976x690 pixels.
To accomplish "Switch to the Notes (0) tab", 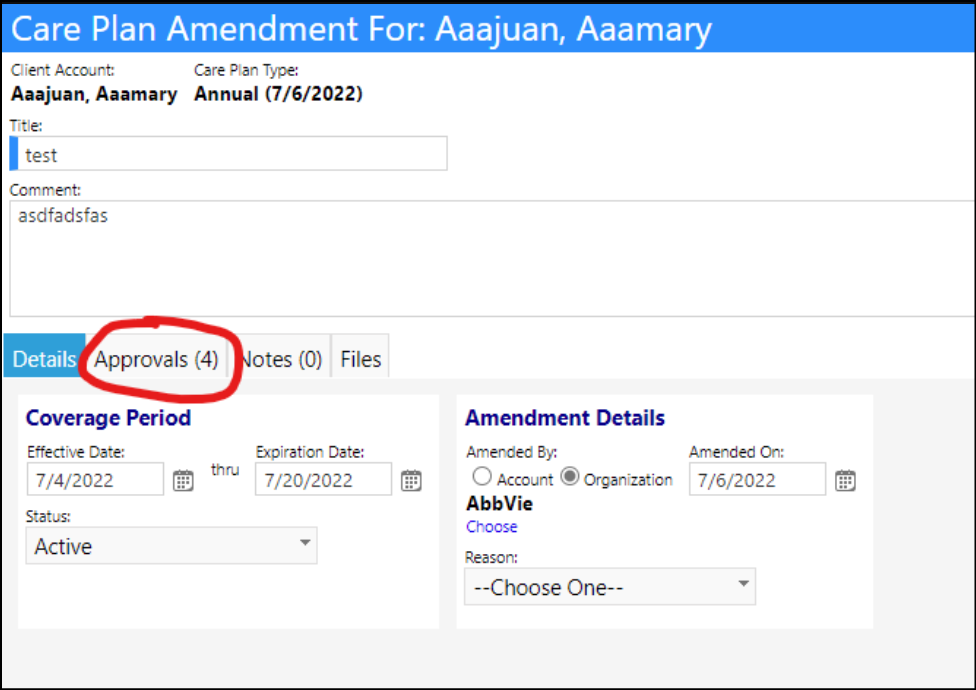I will 281,359.
